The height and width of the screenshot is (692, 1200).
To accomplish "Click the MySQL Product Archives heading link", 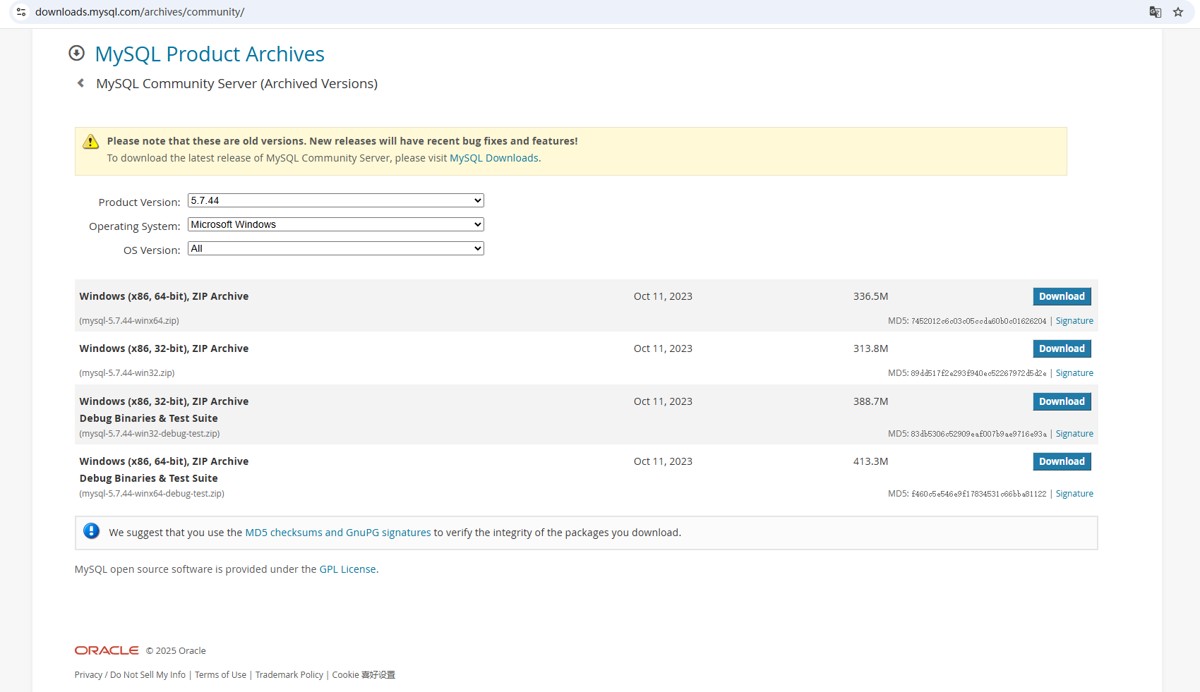I will coord(209,54).
